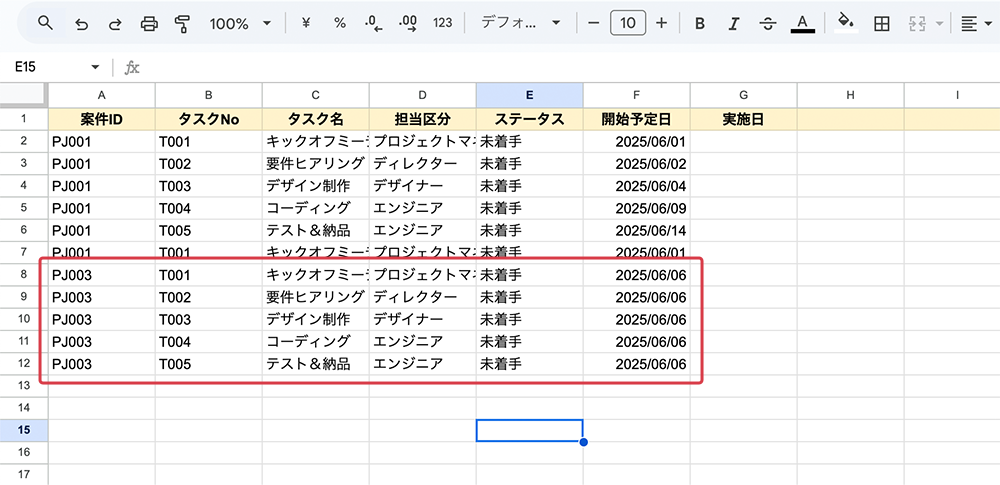Select PJ001 cell in row 2

pyautogui.click(x=101, y=142)
